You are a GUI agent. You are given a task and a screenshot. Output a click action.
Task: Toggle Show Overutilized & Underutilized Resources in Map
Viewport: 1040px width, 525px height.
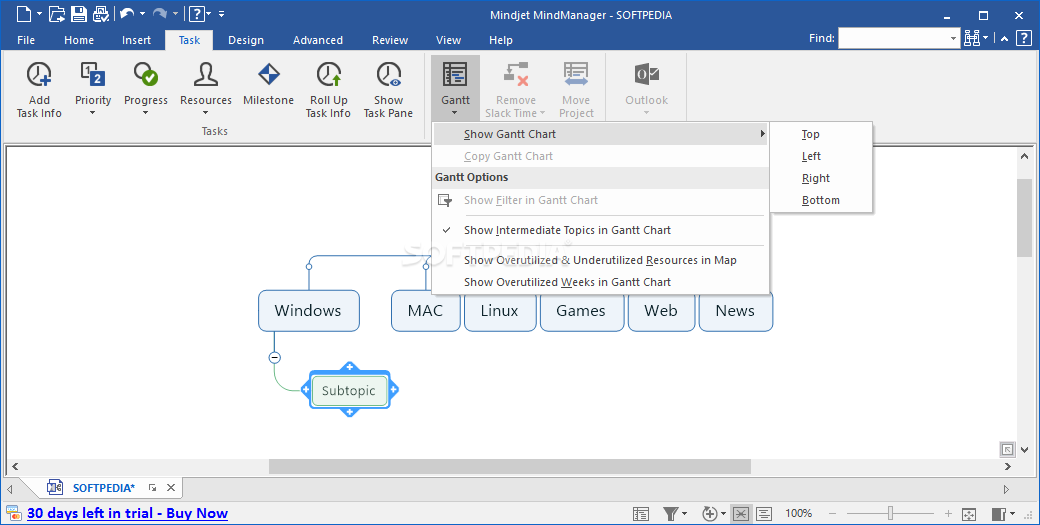point(600,260)
